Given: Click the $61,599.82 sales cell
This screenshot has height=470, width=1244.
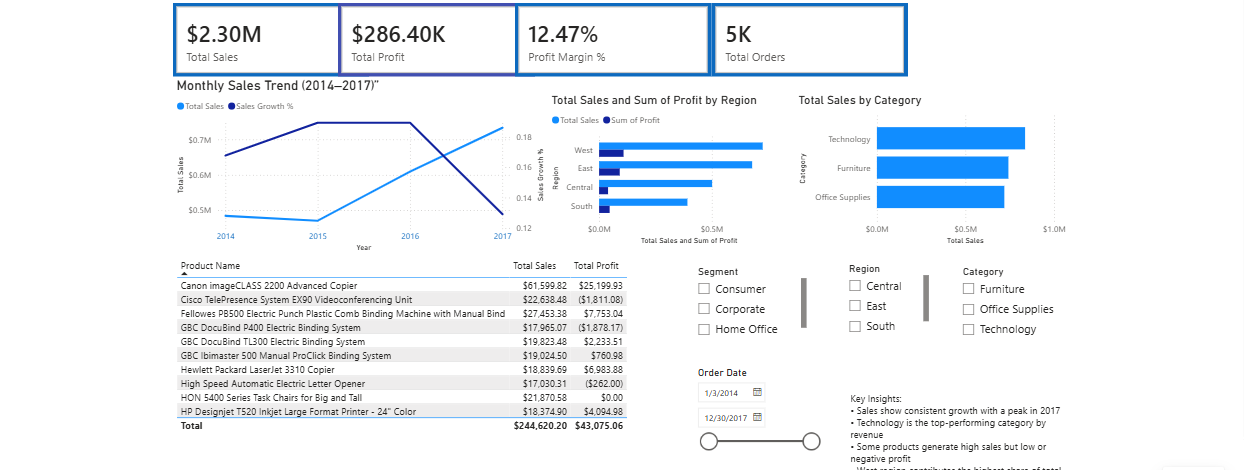Looking at the screenshot, I should [x=545, y=285].
